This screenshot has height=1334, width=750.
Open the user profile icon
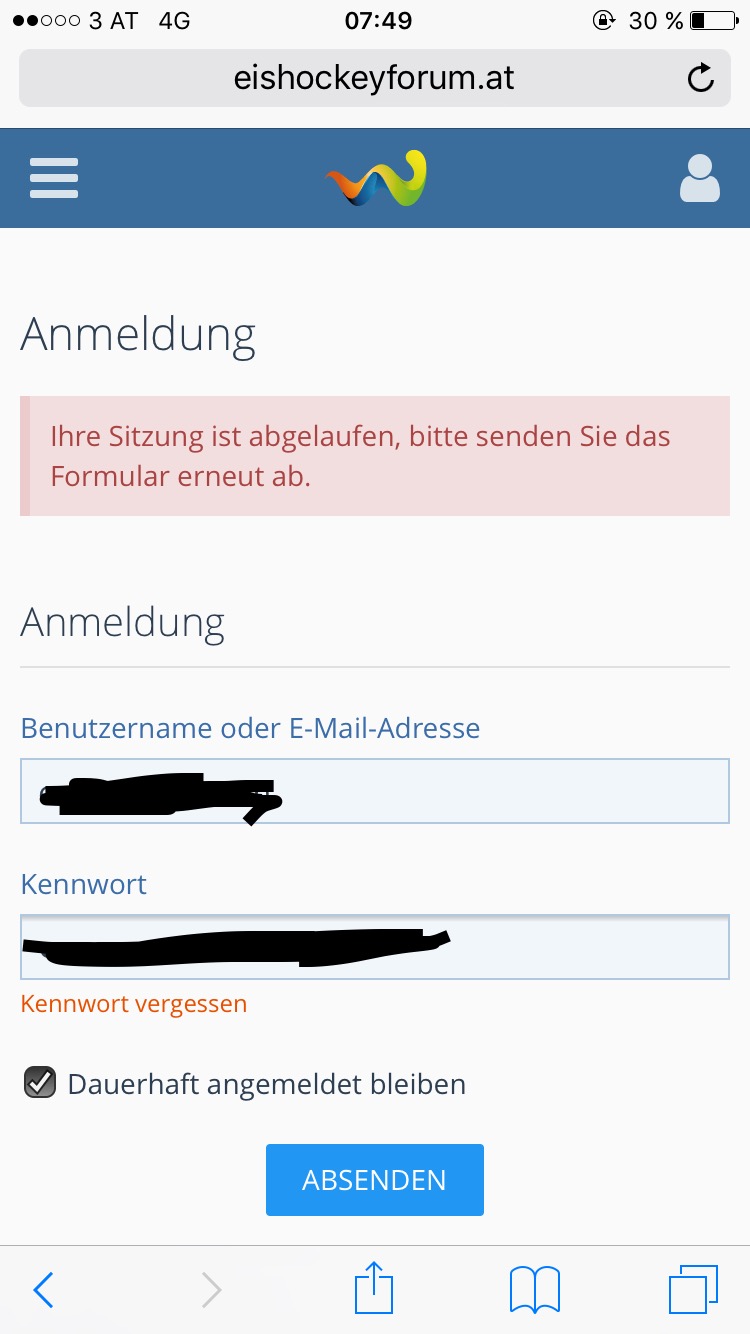699,179
